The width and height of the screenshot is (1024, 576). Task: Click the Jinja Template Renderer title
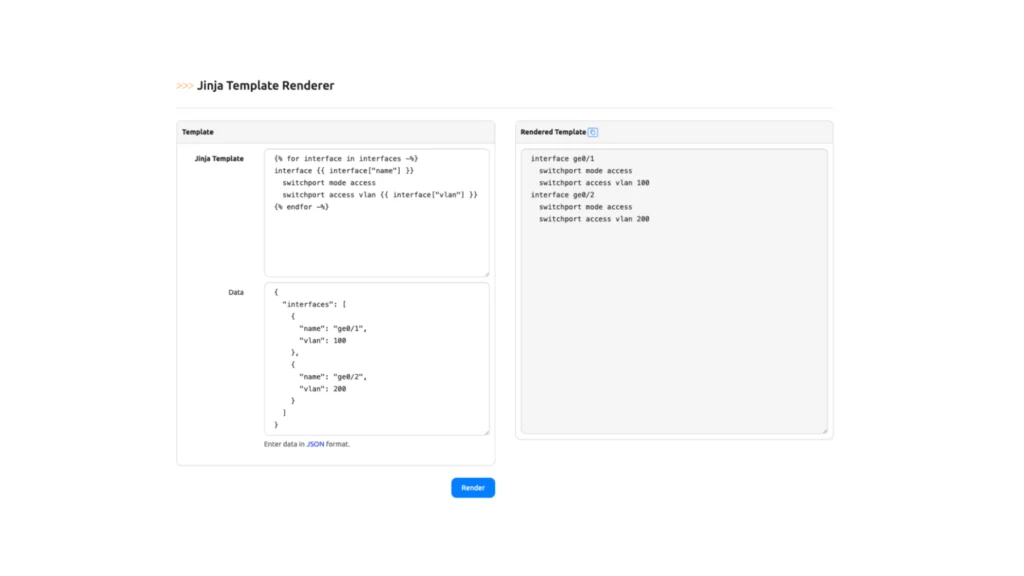pyautogui.click(x=266, y=86)
